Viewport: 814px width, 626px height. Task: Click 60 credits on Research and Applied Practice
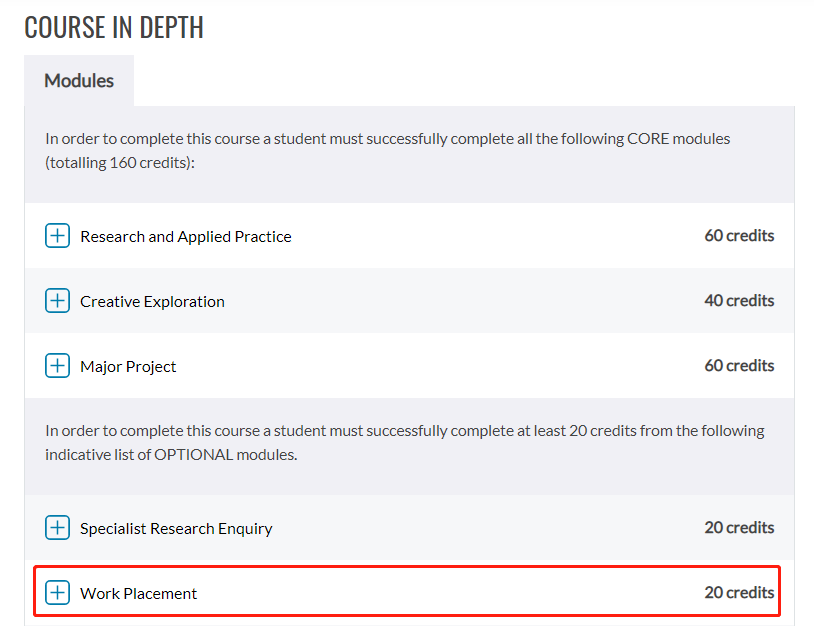pos(739,236)
